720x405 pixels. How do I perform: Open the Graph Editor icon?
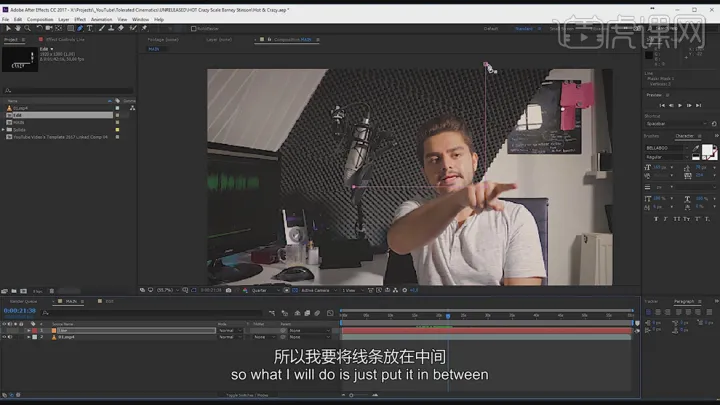click(x=330, y=313)
